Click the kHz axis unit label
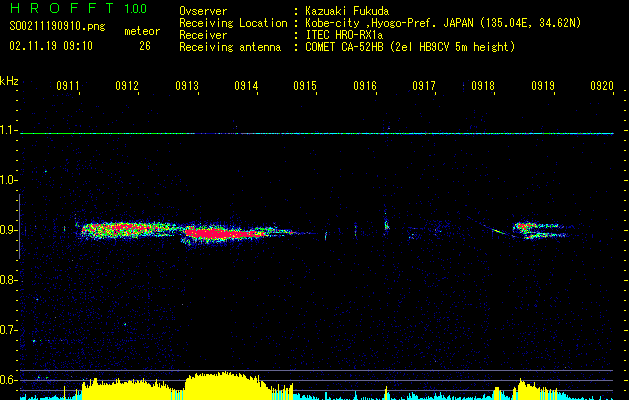This screenshot has height=400, width=629. (9, 81)
